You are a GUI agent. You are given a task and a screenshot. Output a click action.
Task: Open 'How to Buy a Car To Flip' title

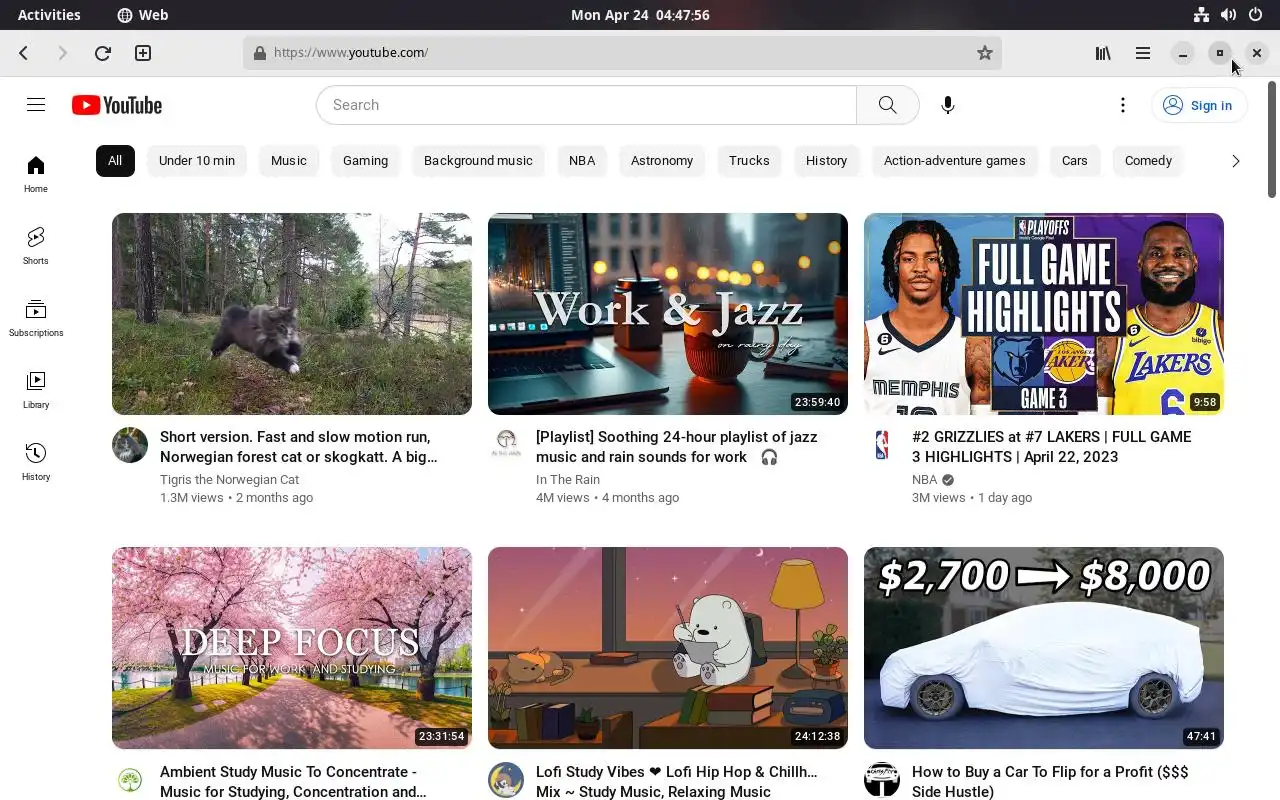click(x=1050, y=782)
